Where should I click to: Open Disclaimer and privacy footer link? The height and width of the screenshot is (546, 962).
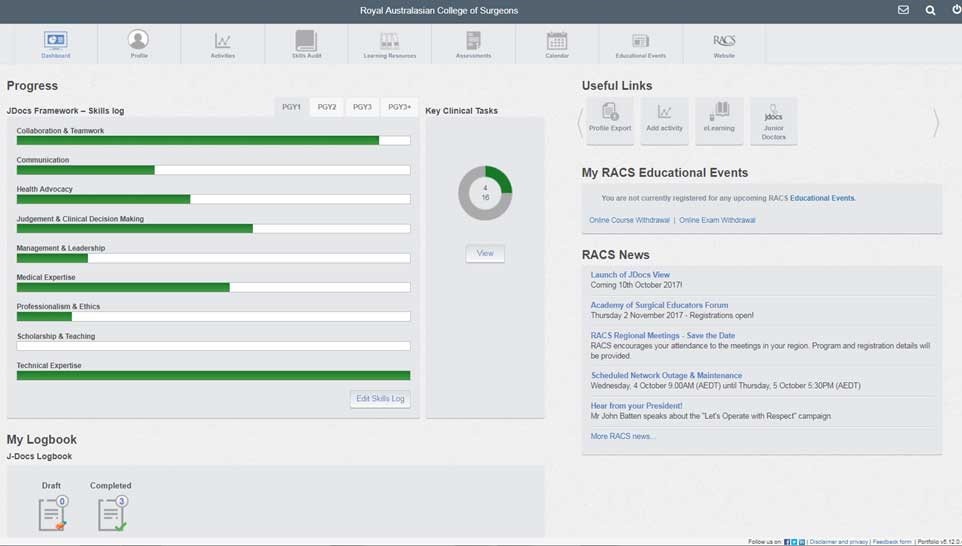(839, 542)
